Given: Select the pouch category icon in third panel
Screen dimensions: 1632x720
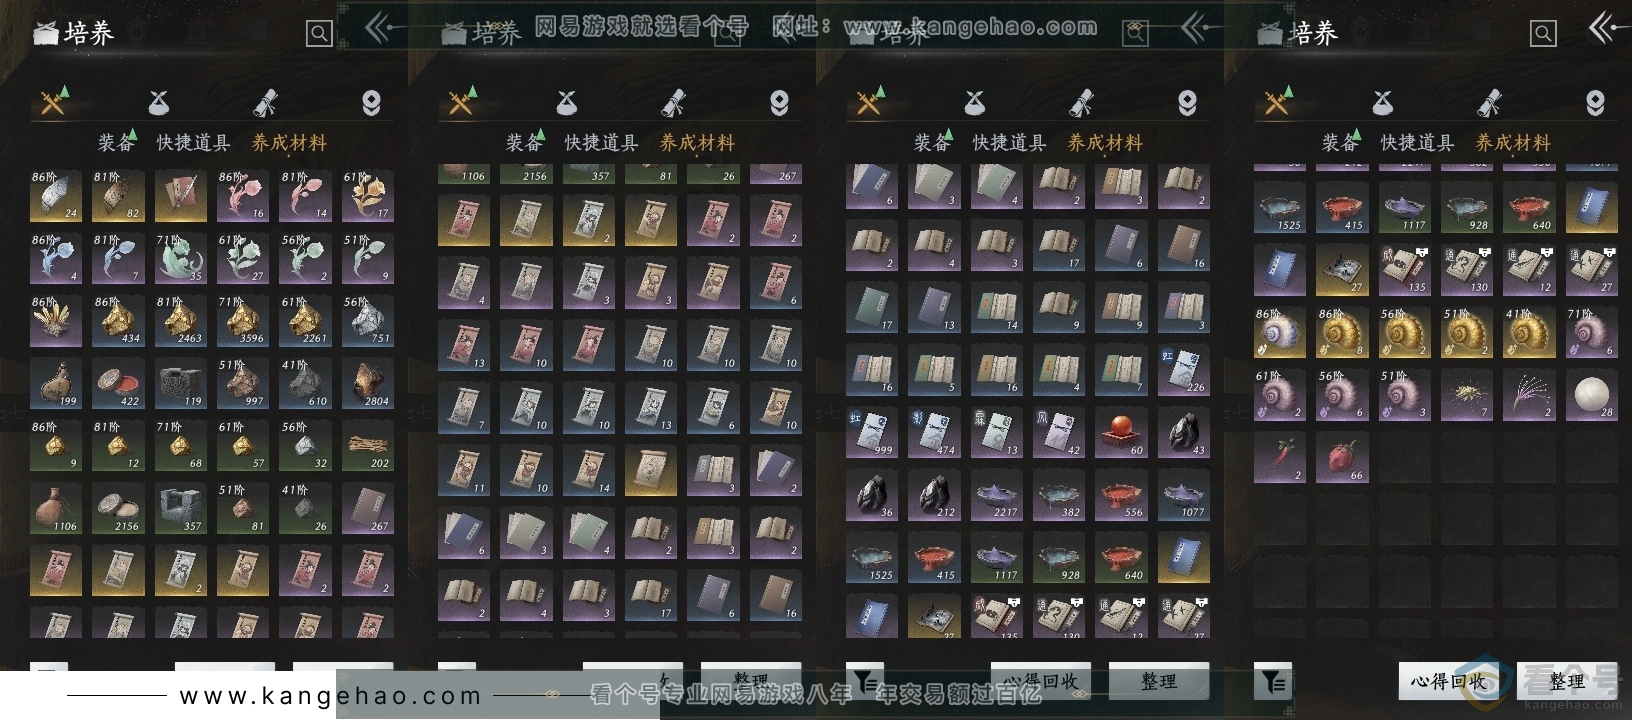Looking at the screenshot, I should point(975,102).
